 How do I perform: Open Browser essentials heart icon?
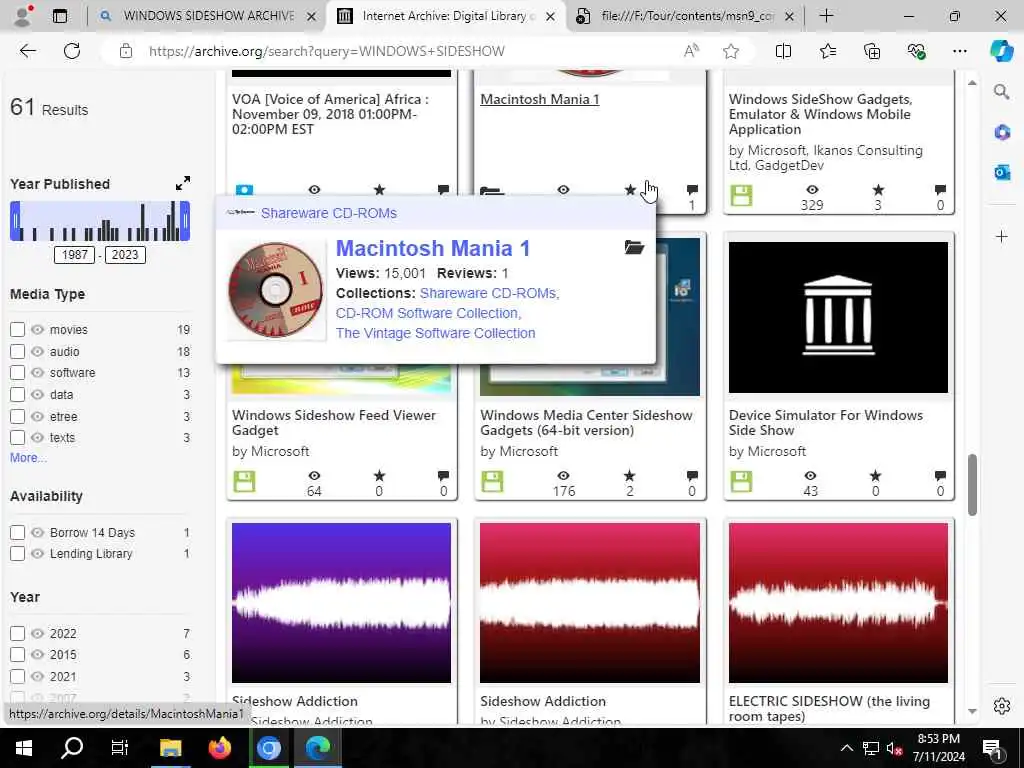916,51
